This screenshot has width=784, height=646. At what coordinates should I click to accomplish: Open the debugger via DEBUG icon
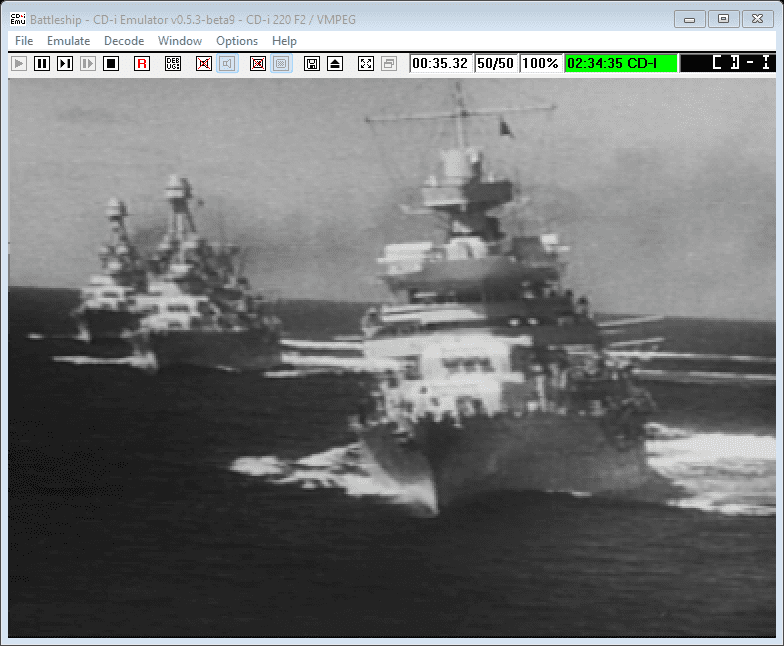click(173, 63)
